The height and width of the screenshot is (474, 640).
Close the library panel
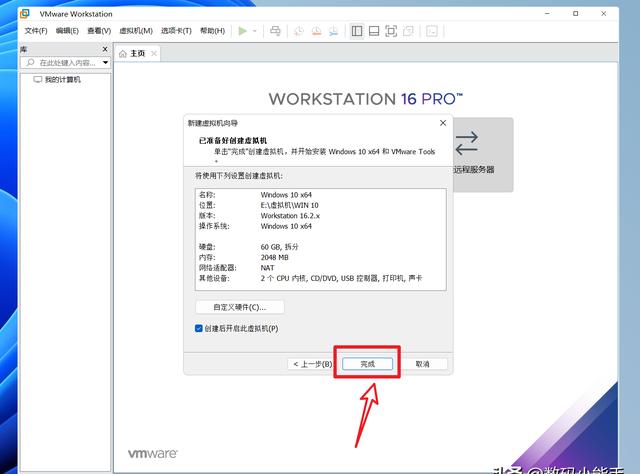[x=105, y=49]
